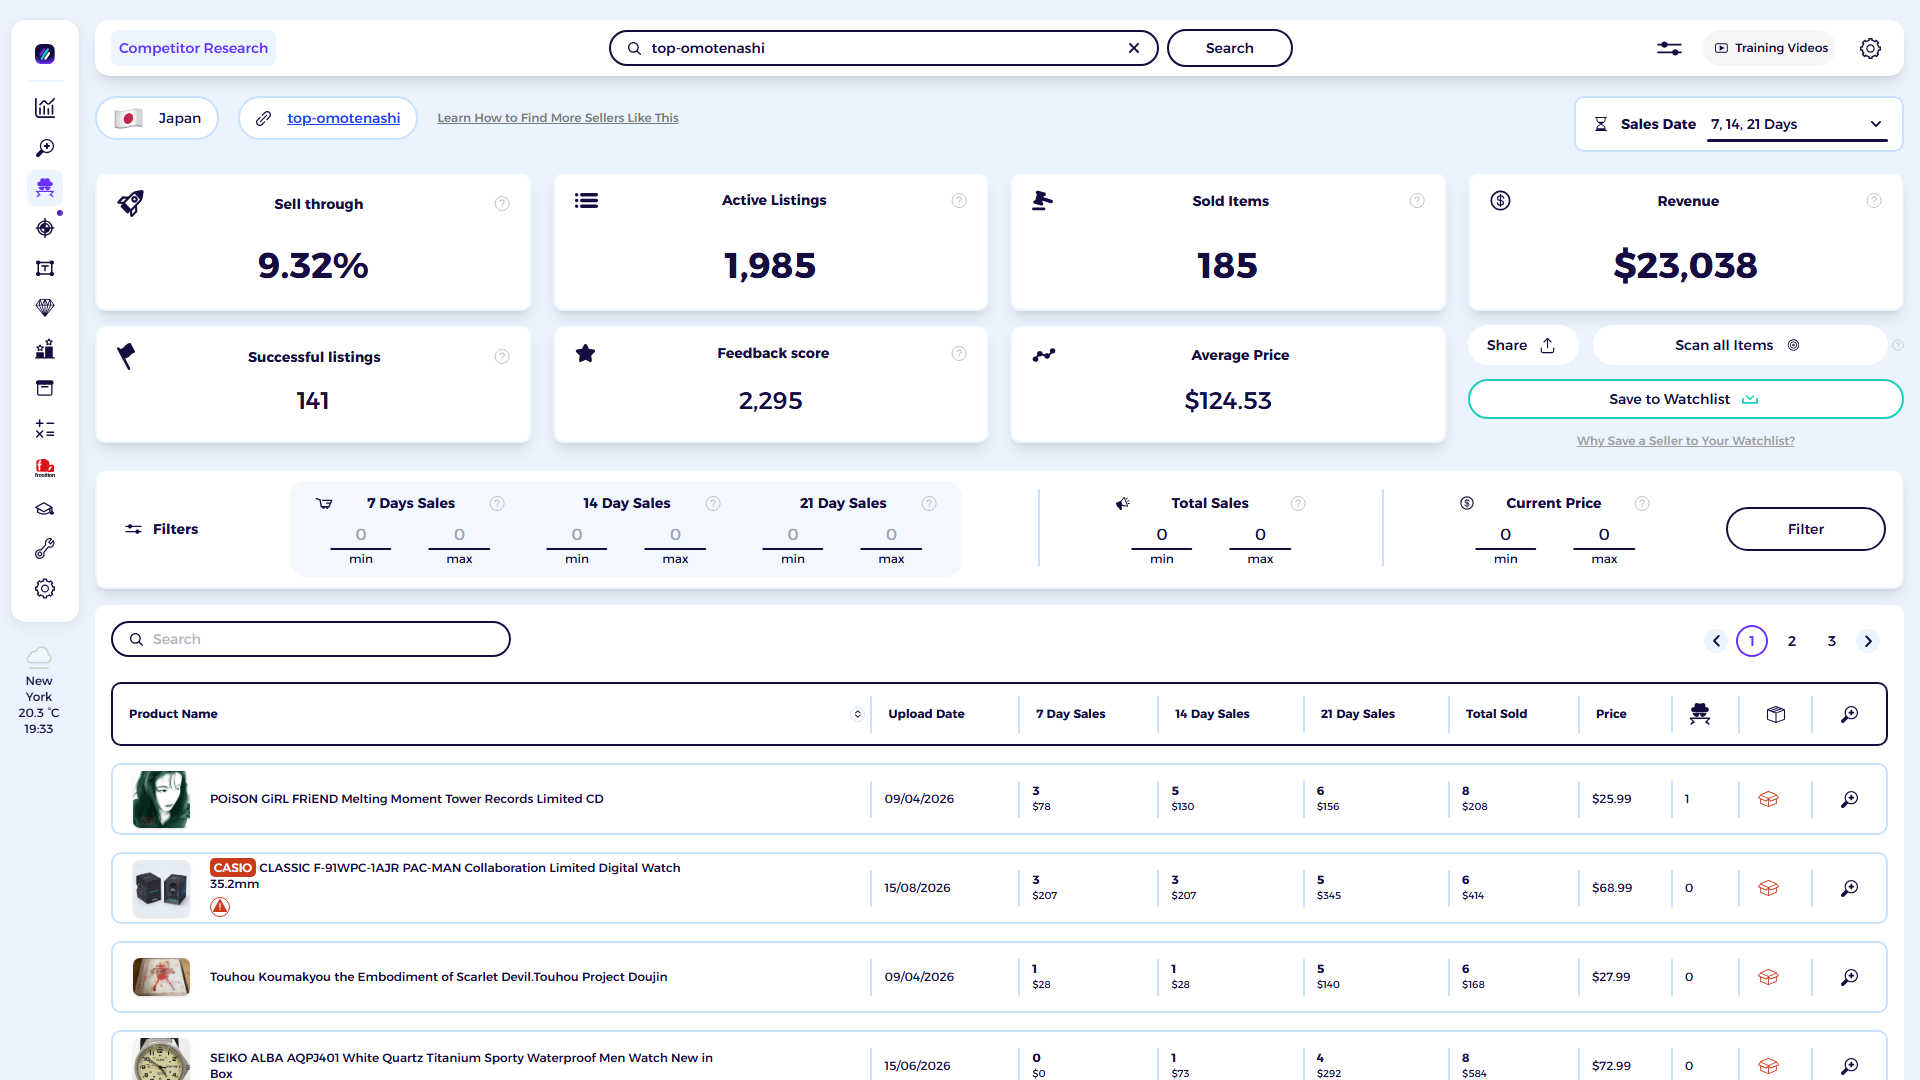Open the Competitor Research tab
1920x1080 pixels.
pos(193,48)
